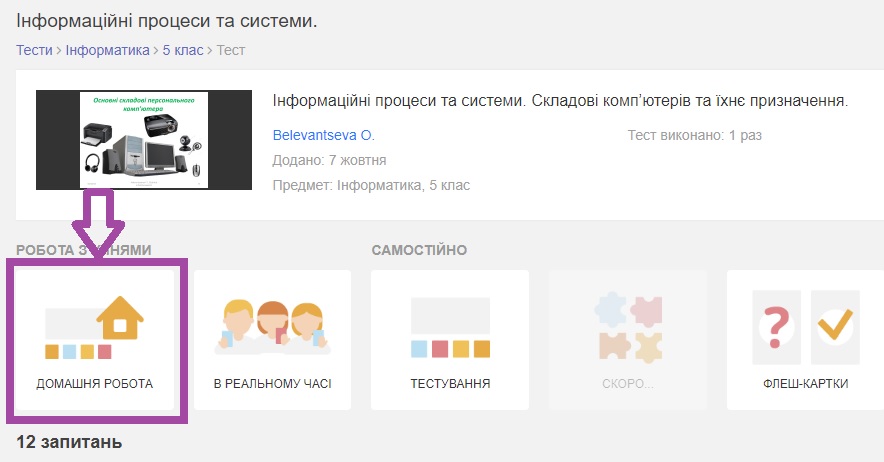884x462 pixels.
Task: Navigate to Інформатика breadcrumb link
Action: point(107,49)
